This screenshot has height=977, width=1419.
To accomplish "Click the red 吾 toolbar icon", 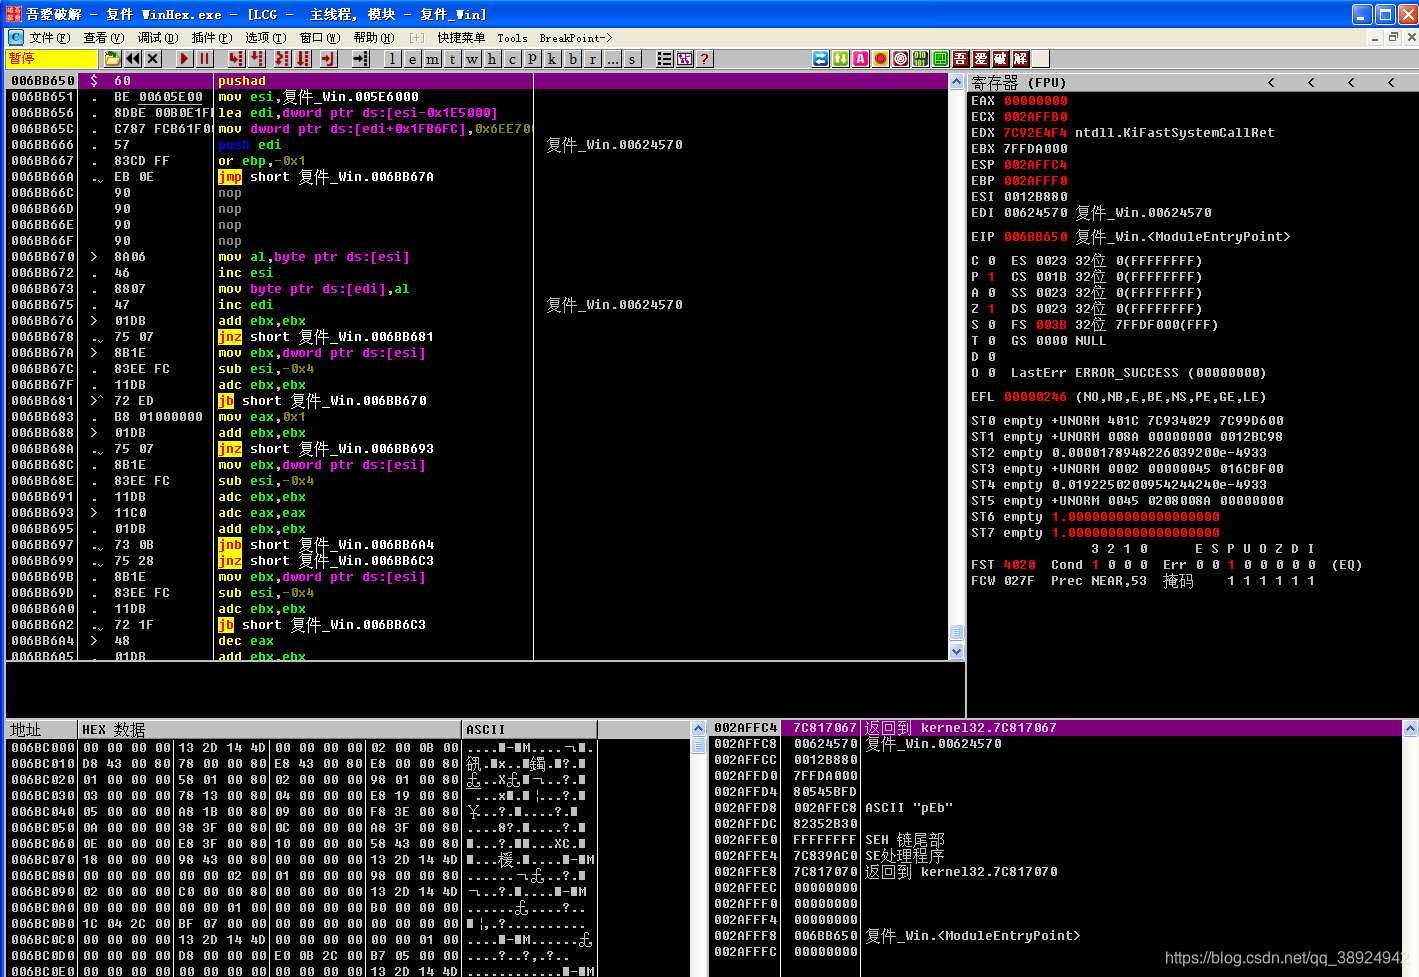I will (961, 59).
